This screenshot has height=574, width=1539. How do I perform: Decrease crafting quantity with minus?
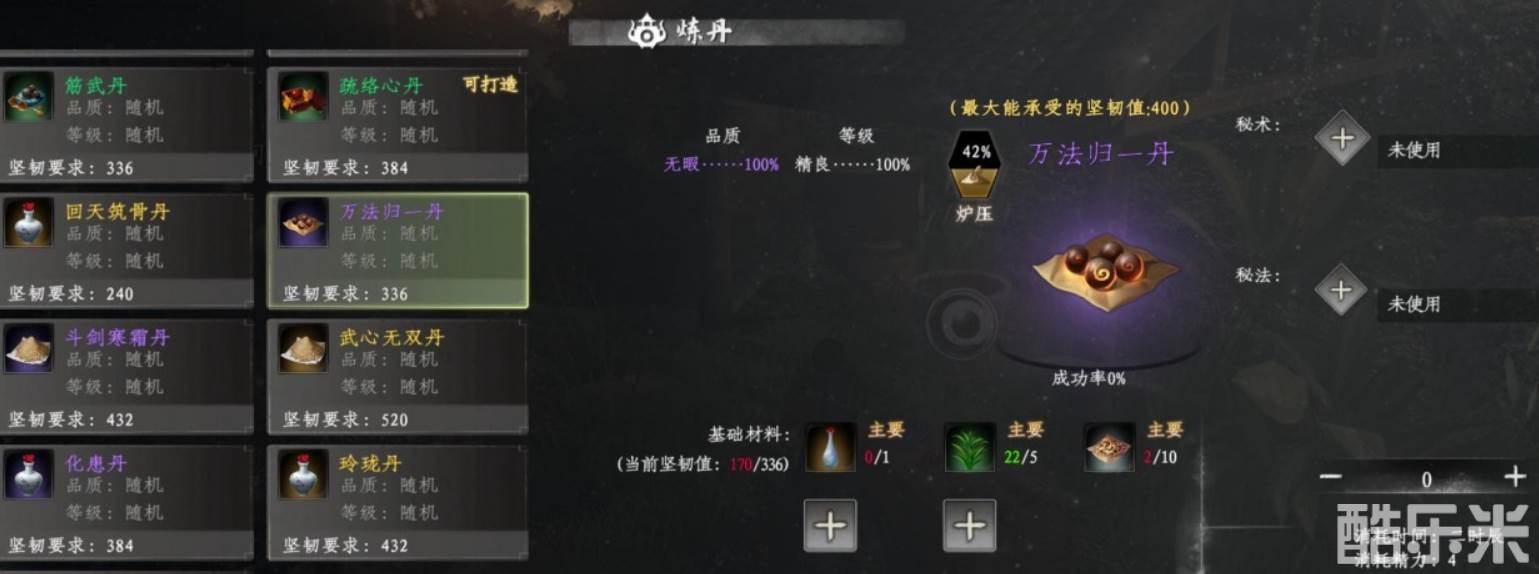pos(1330,478)
